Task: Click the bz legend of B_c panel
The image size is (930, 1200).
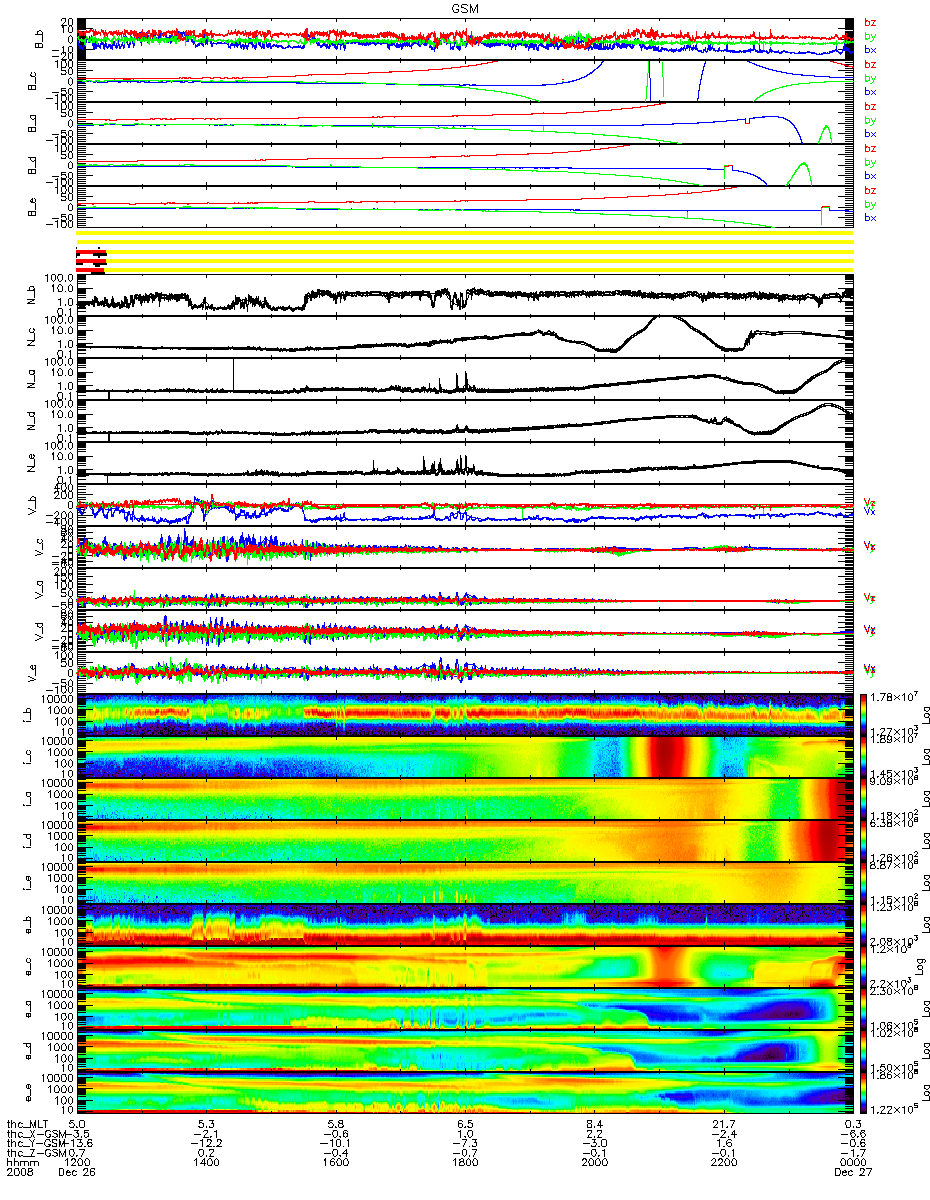Action: point(870,65)
